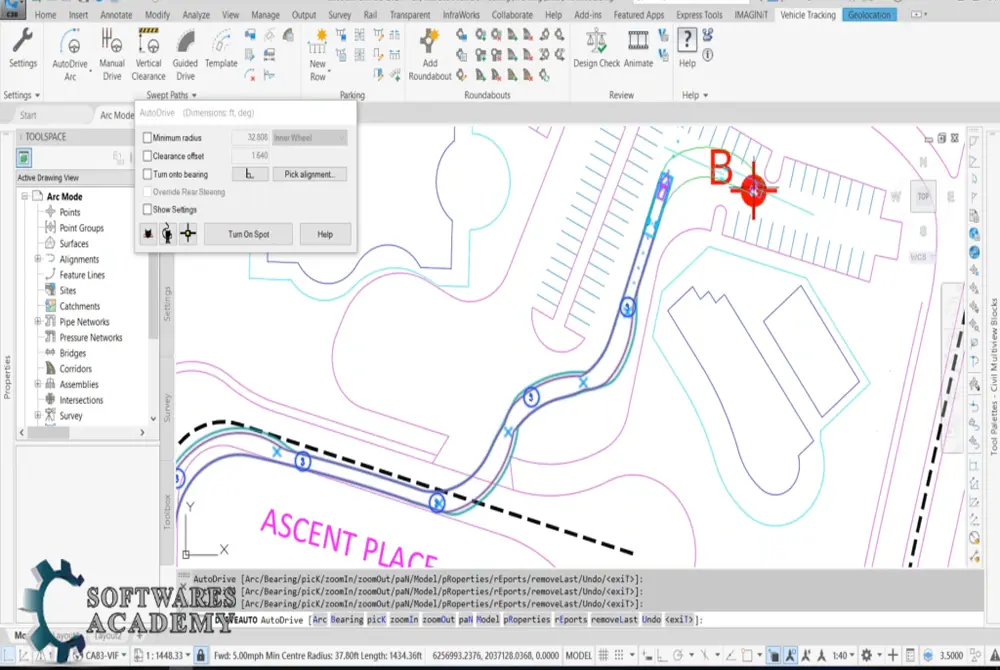Run the Design Check review tool
Image resolution: width=1000 pixels, height=670 pixels.
(596, 48)
